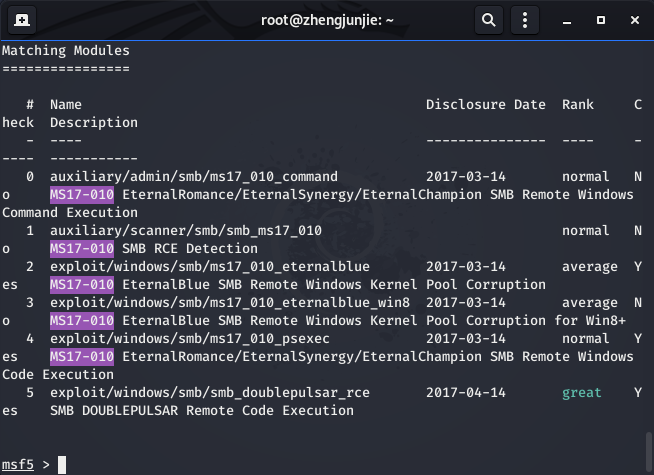The width and height of the screenshot is (654, 475).
Task: Click the Rank column header
Action: tap(578, 104)
